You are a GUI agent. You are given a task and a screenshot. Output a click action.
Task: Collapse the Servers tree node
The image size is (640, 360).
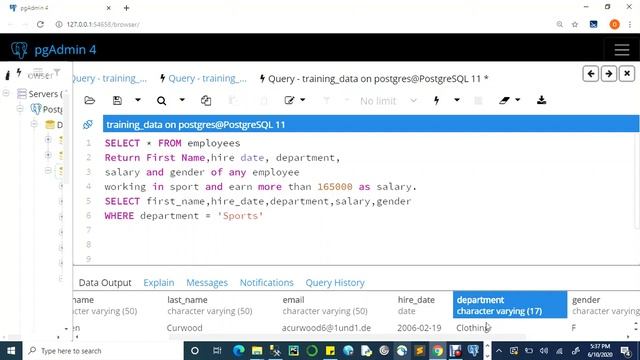point(6,93)
